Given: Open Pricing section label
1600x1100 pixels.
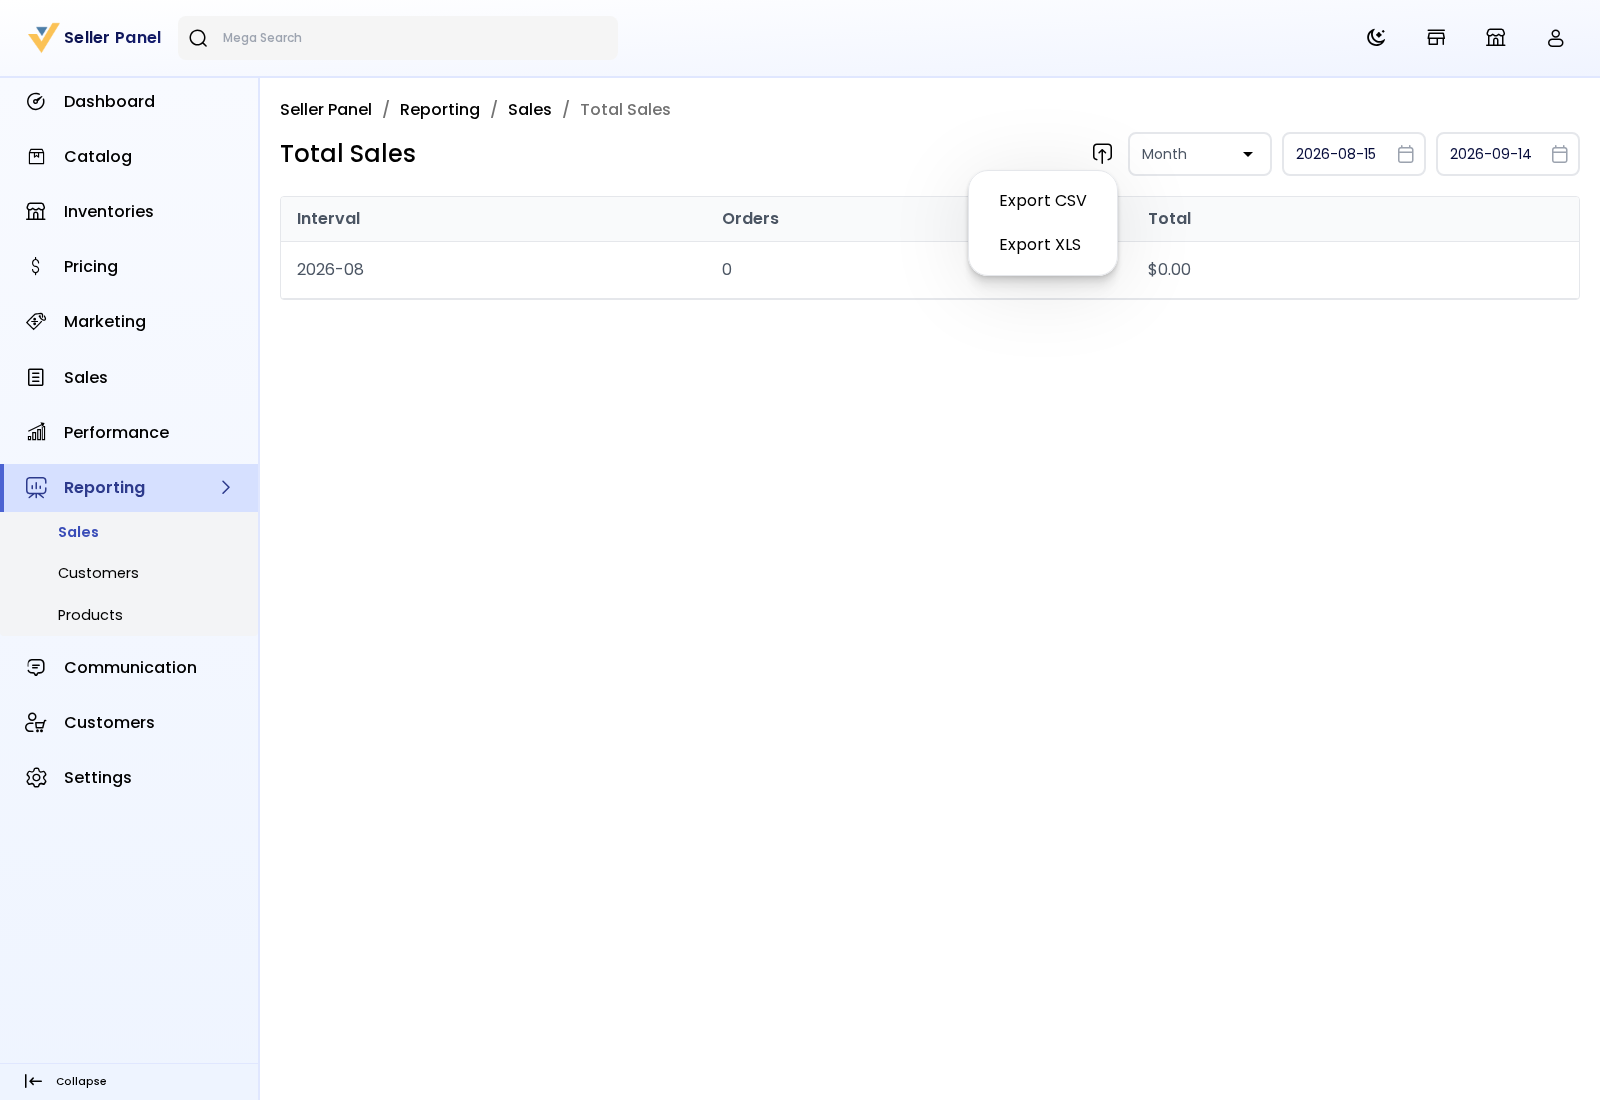Looking at the screenshot, I should (91, 267).
